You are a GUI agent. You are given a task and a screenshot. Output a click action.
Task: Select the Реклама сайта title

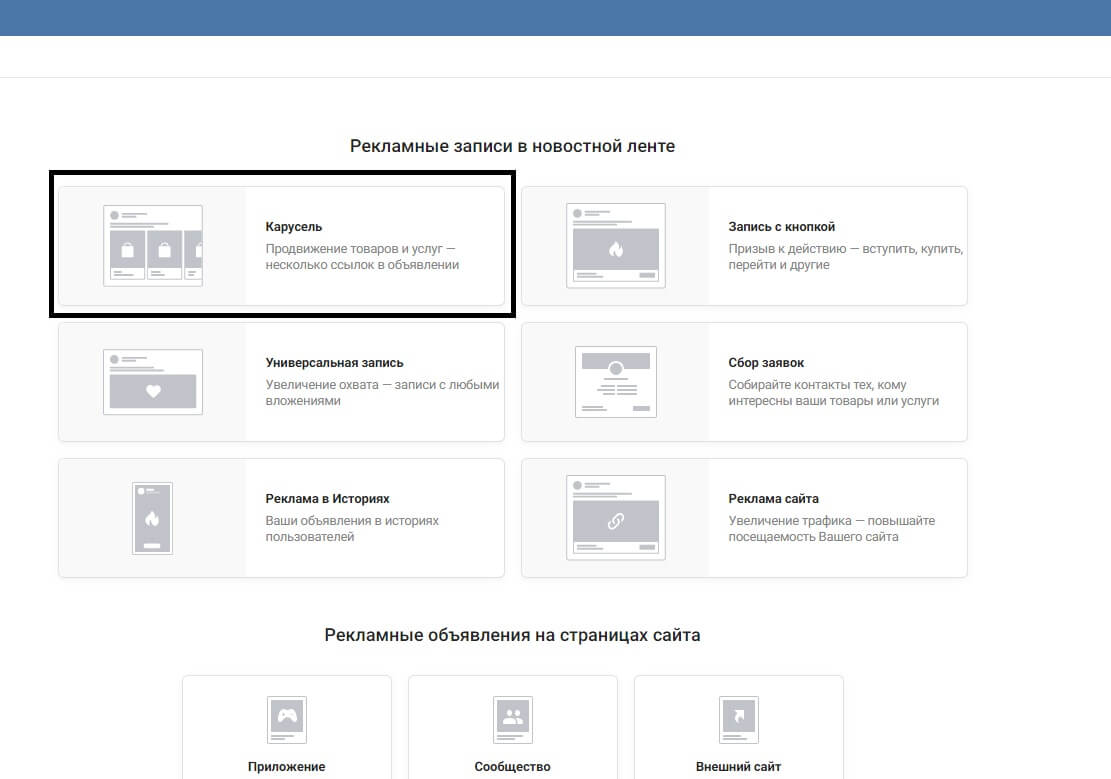773,499
